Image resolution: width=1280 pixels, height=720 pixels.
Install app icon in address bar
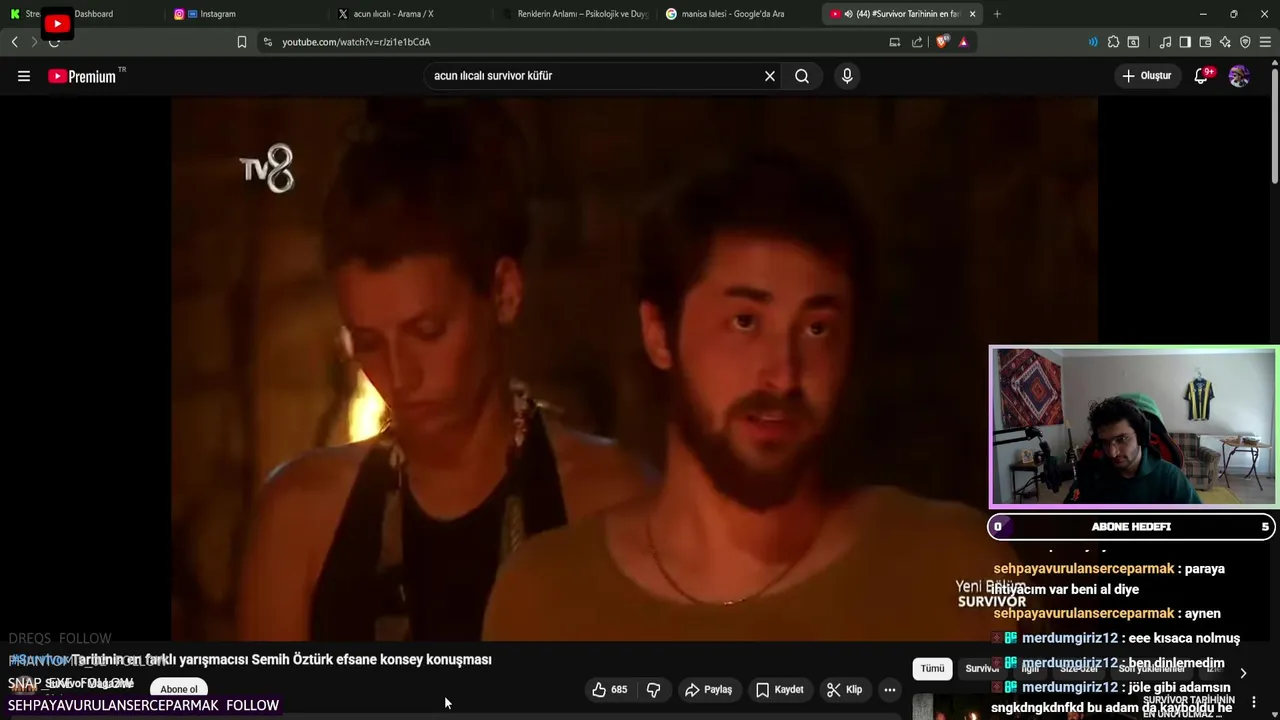click(895, 42)
